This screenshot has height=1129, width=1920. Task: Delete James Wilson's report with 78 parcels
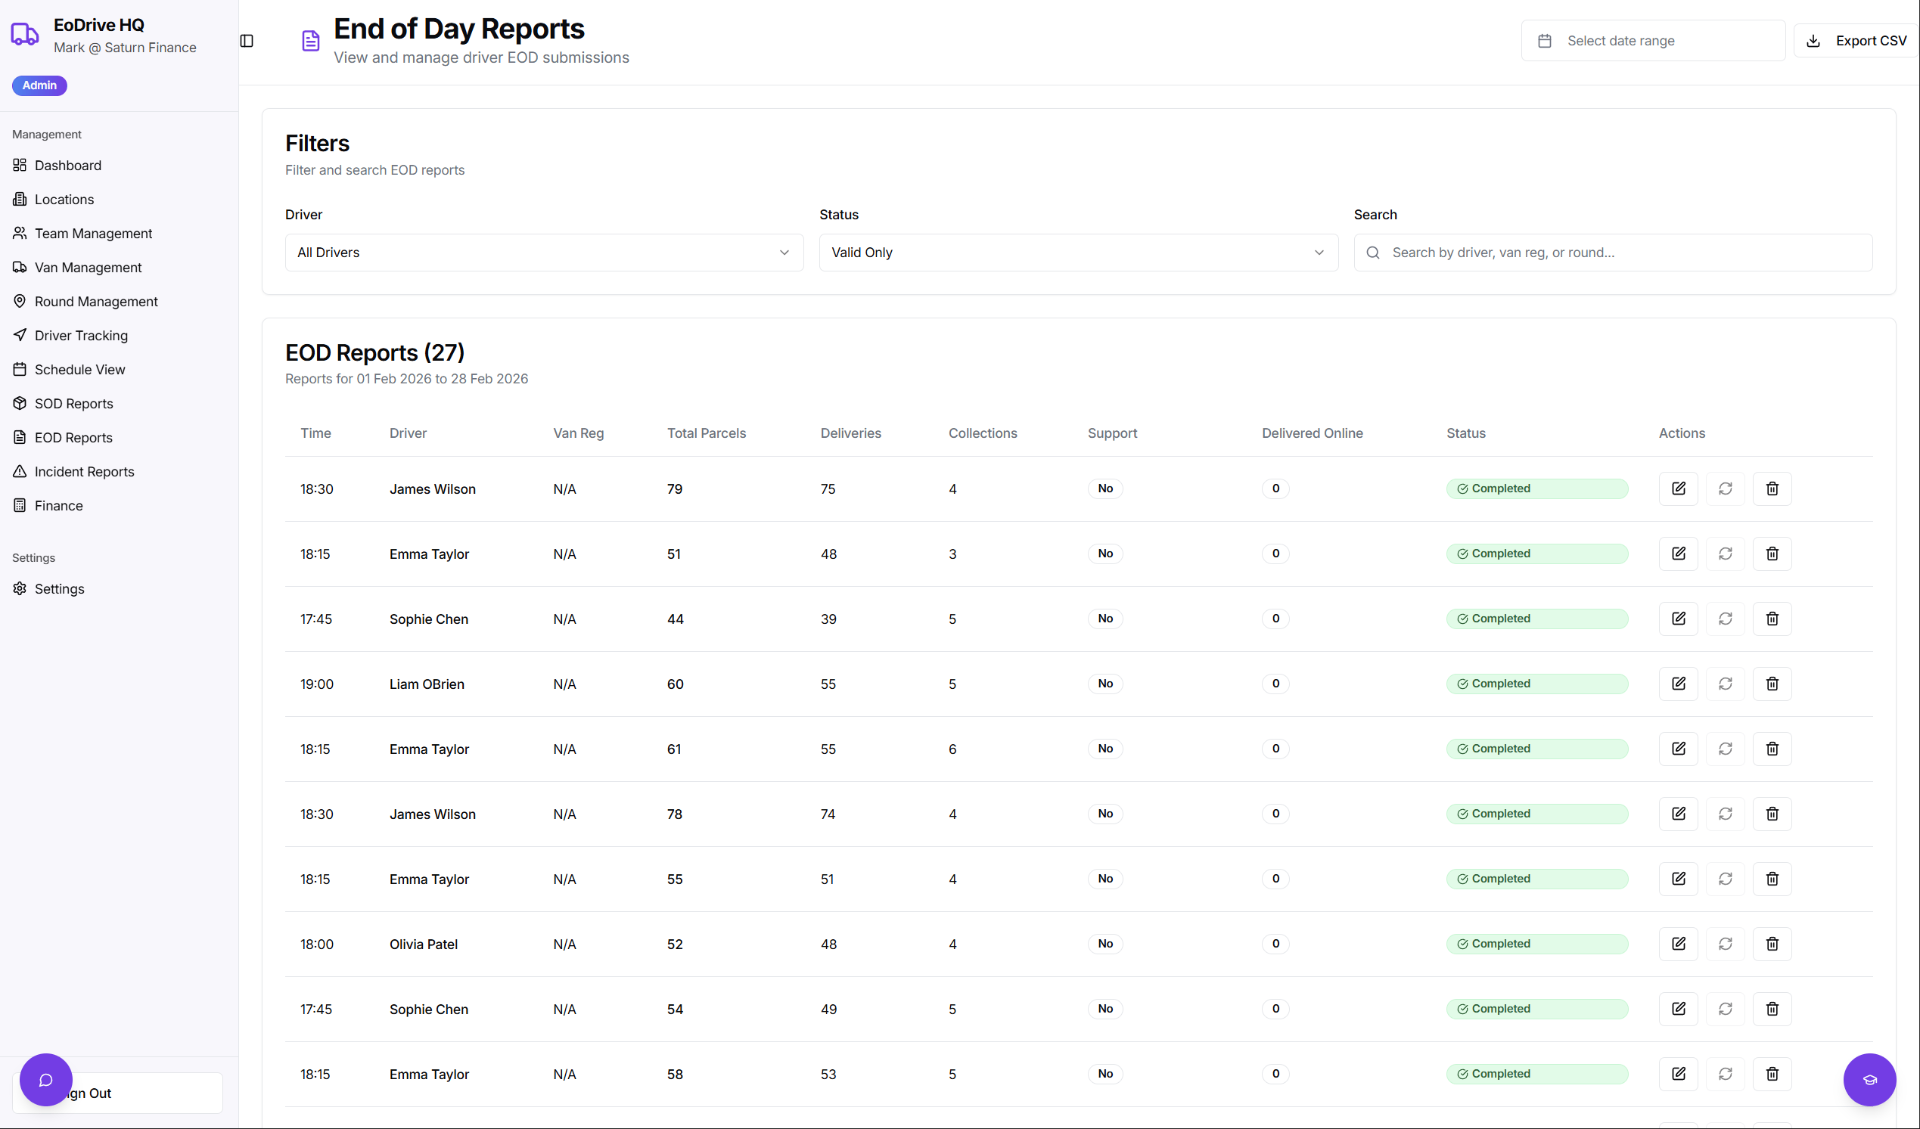pyautogui.click(x=1772, y=814)
